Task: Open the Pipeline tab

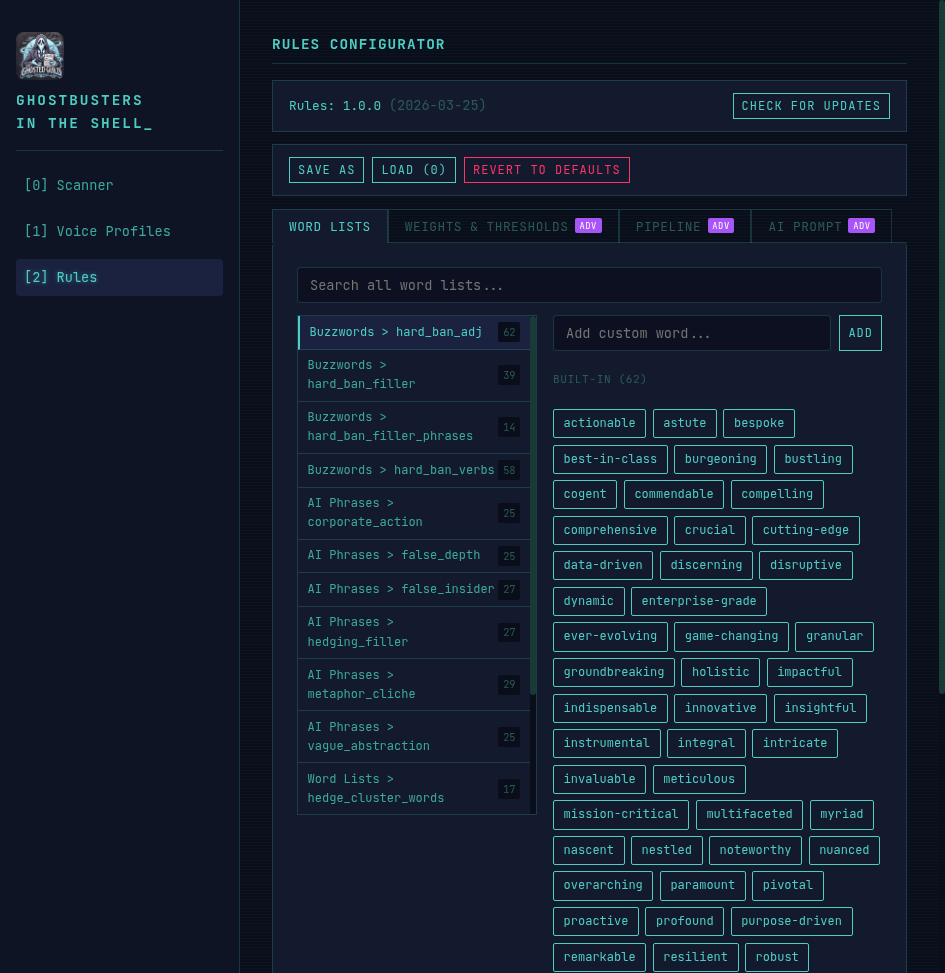Action: tap(685, 226)
